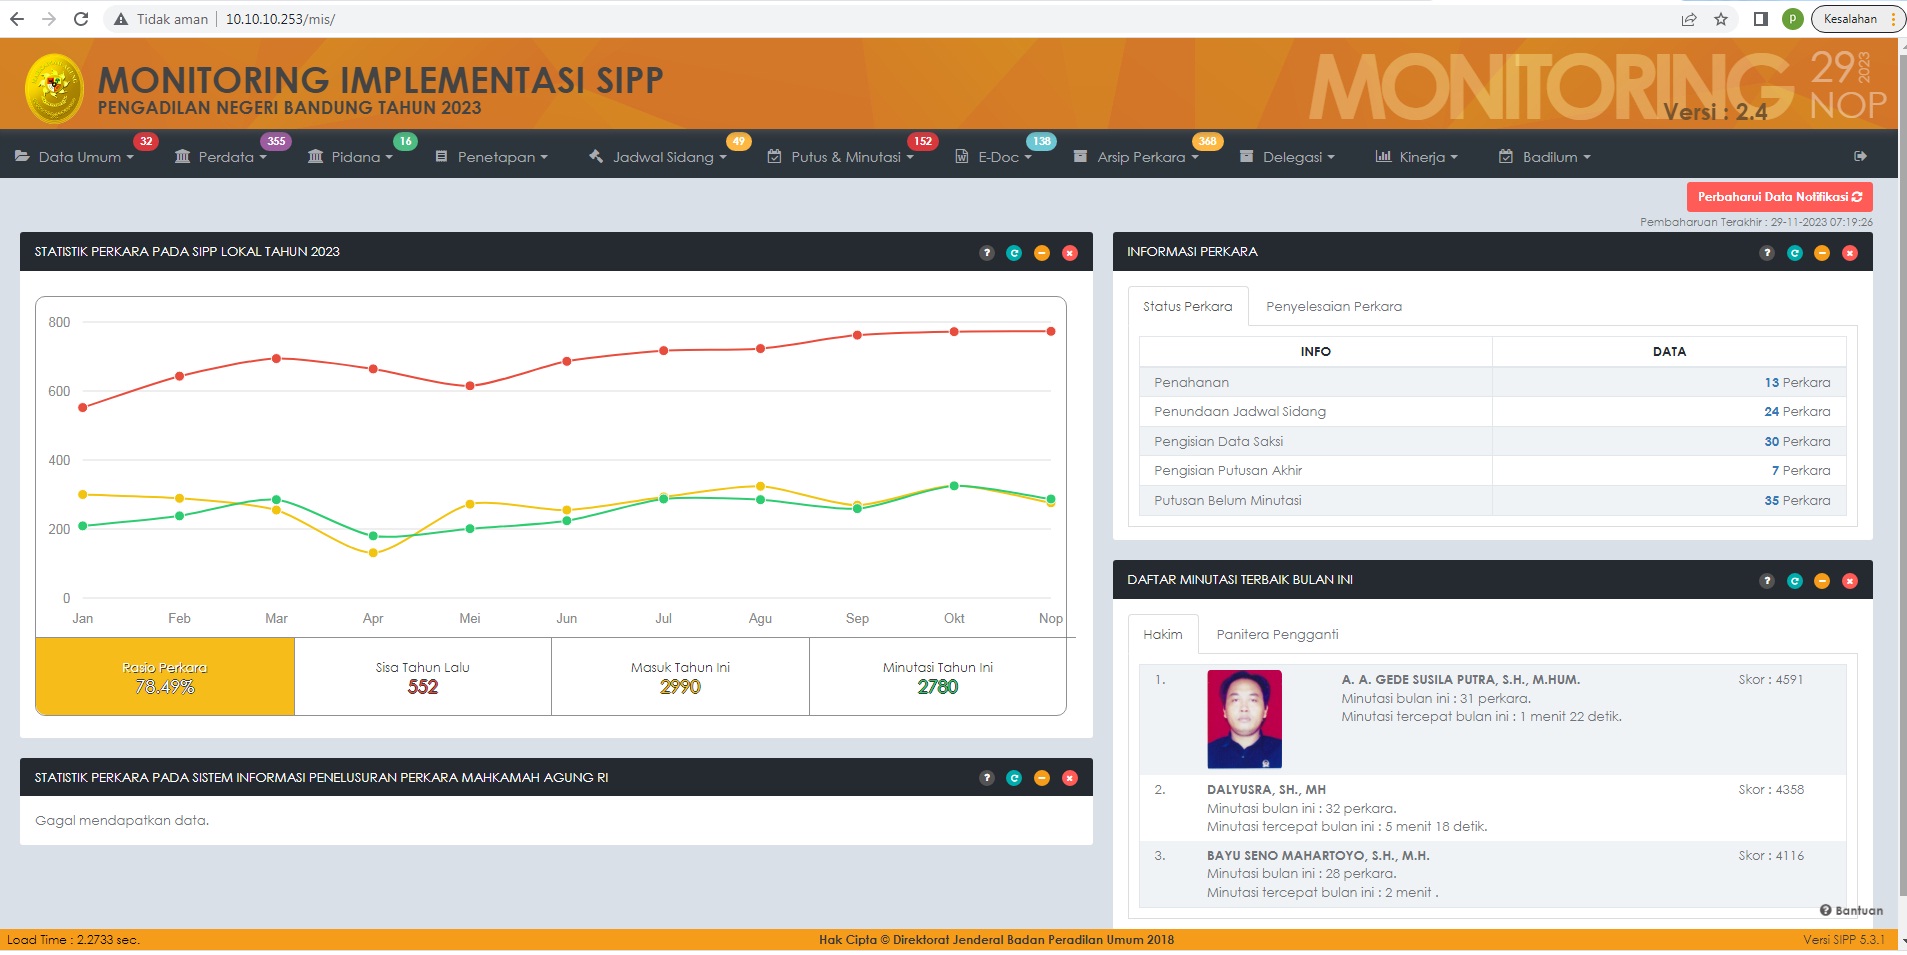The width and height of the screenshot is (1907, 955).
Task: Switch to Penyelesaian Perkara tab
Action: (1333, 306)
